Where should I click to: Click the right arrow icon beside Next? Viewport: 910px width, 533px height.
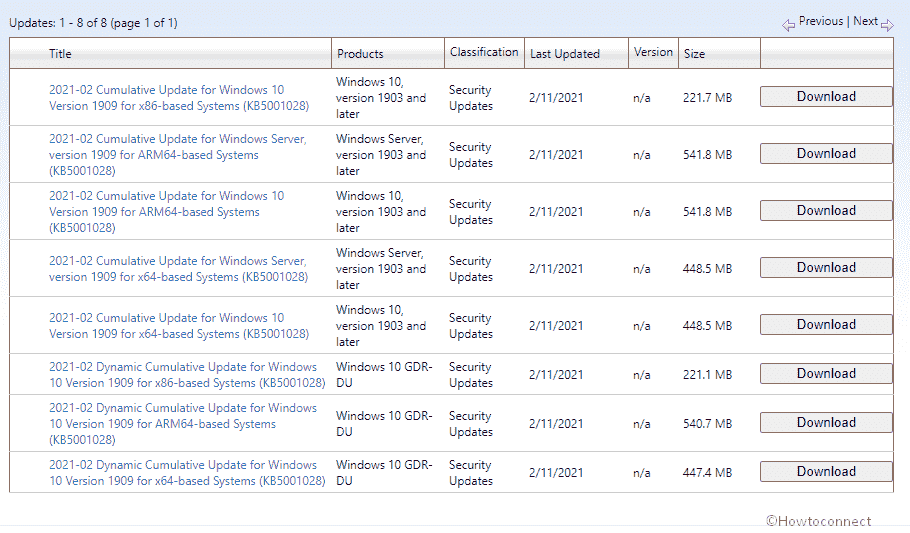[x=887, y=25]
